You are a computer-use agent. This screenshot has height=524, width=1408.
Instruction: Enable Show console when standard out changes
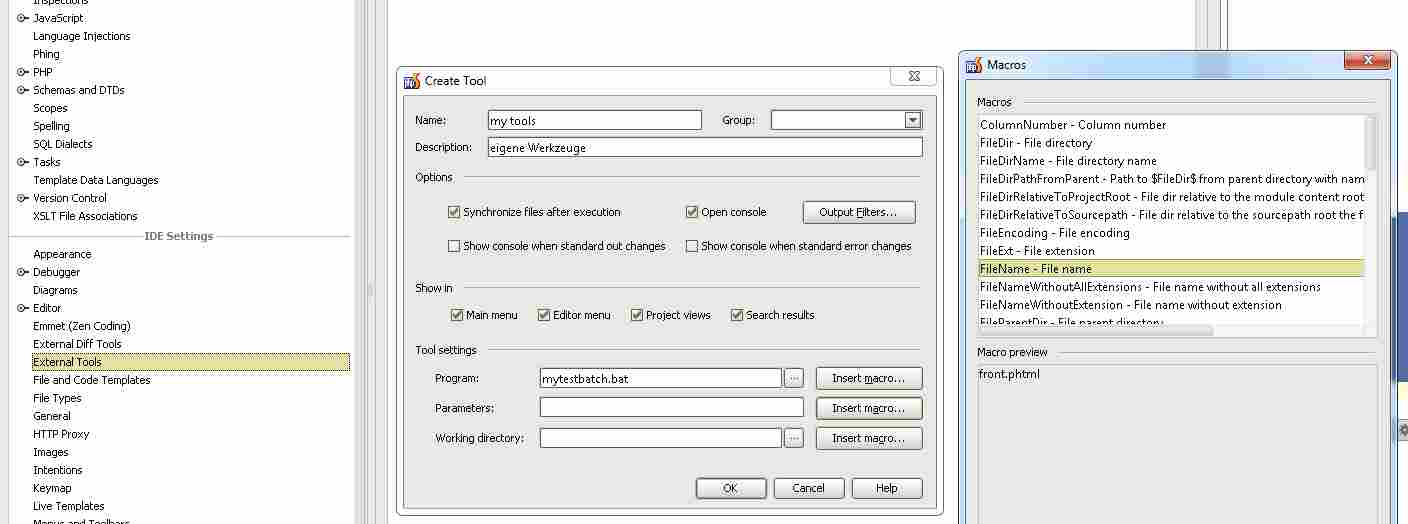tap(454, 246)
